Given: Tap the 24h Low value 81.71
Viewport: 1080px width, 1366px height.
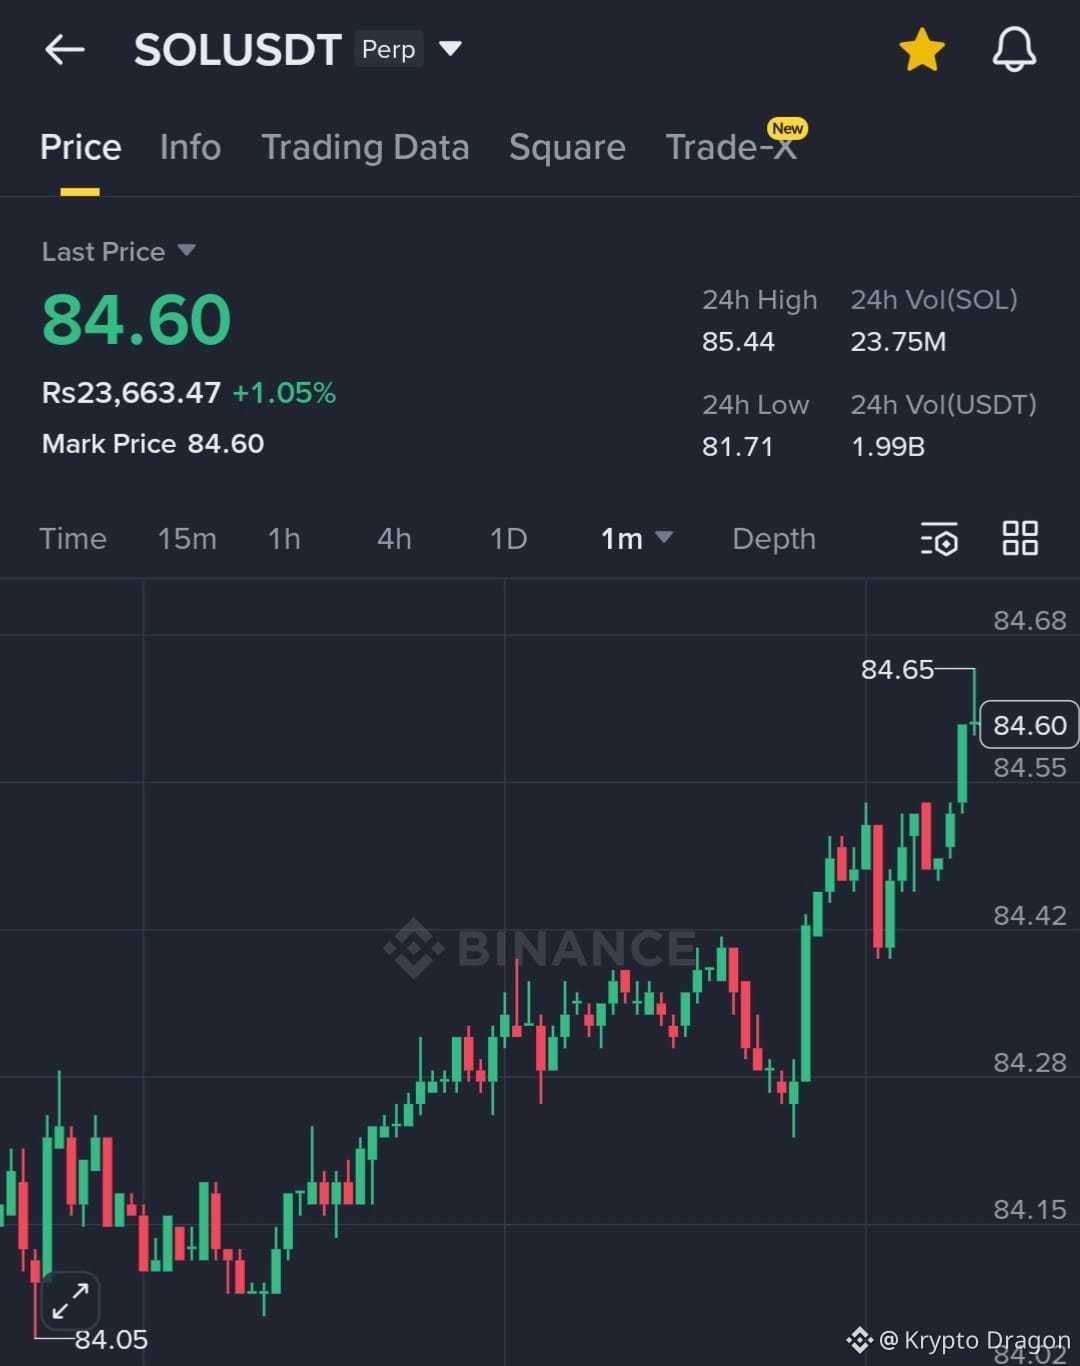Looking at the screenshot, I should (737, 447).
